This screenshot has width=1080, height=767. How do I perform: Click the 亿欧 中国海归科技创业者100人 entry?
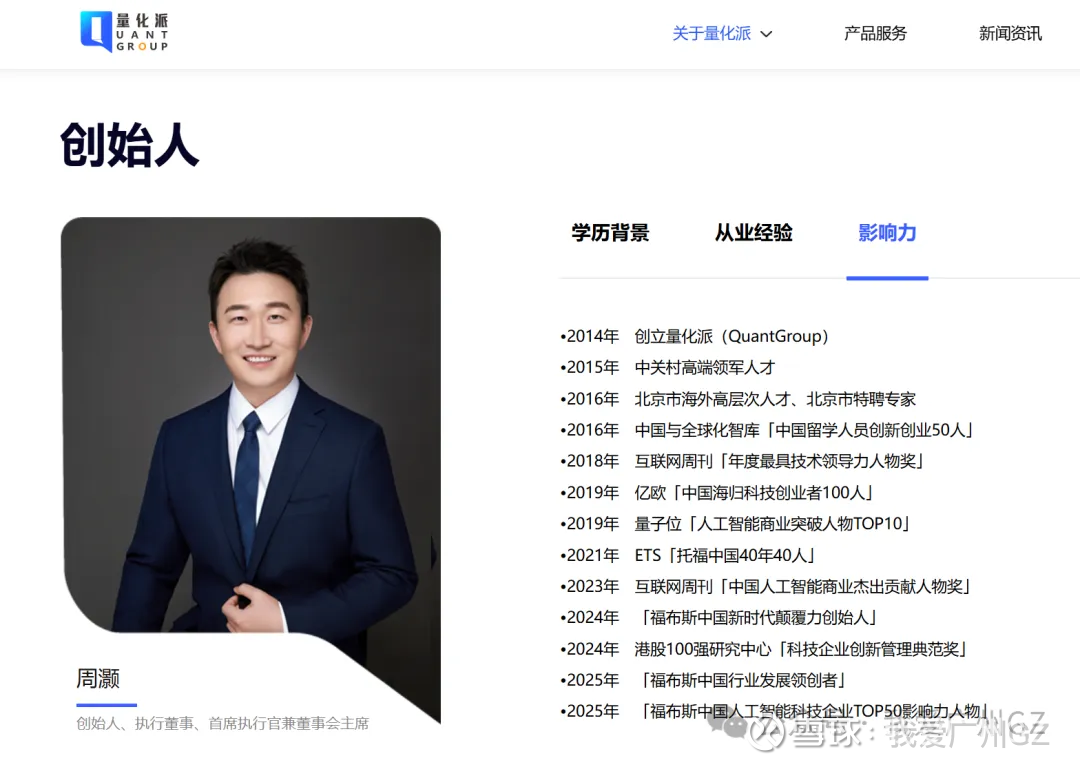(718, 492)
